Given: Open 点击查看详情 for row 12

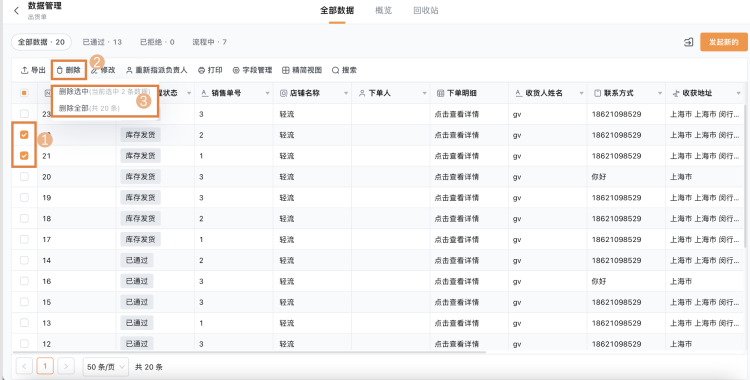Looking at the screenshot, I should [456, 344].
